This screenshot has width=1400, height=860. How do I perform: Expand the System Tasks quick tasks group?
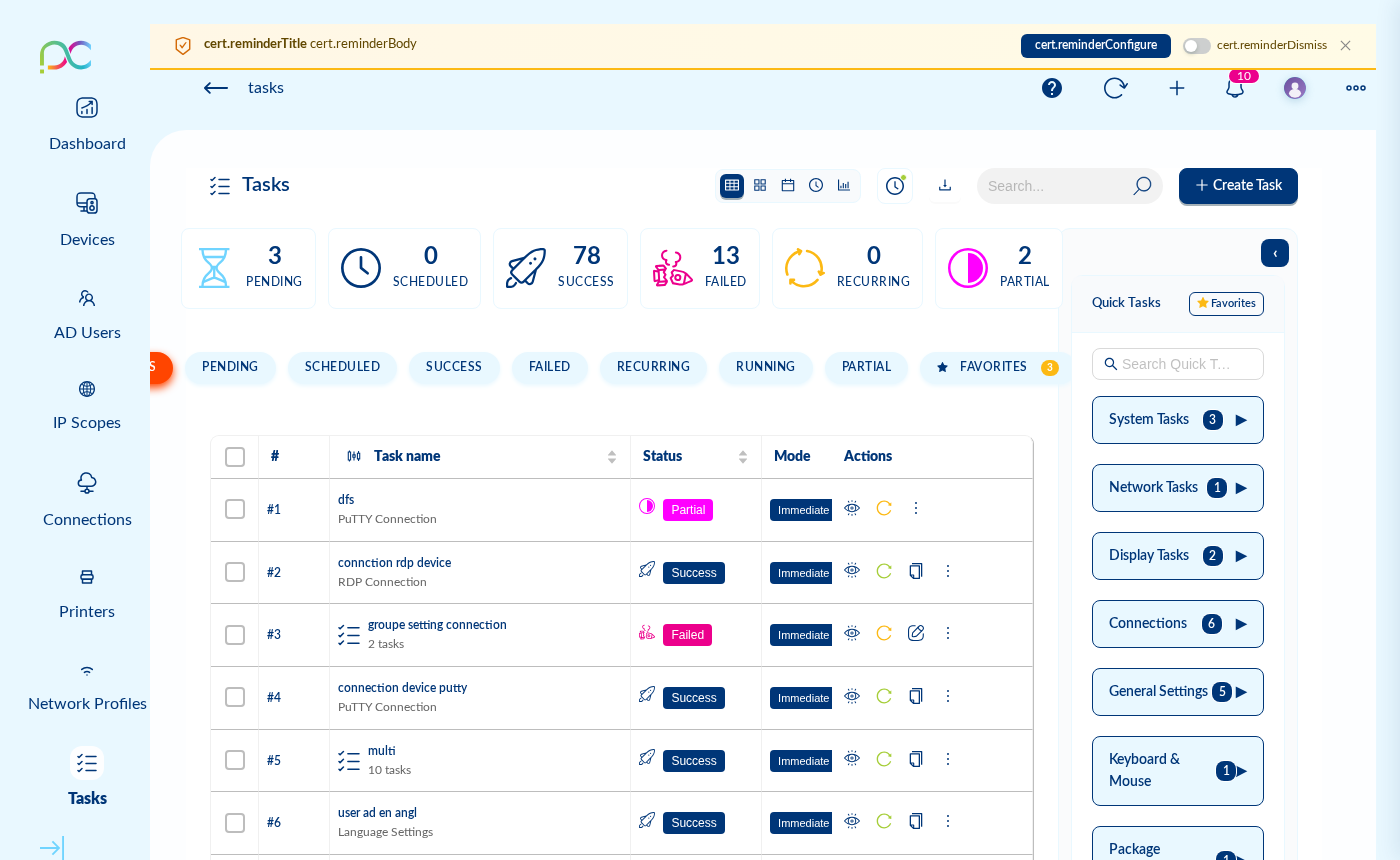pyautogui.click(x=1240, y=420)
